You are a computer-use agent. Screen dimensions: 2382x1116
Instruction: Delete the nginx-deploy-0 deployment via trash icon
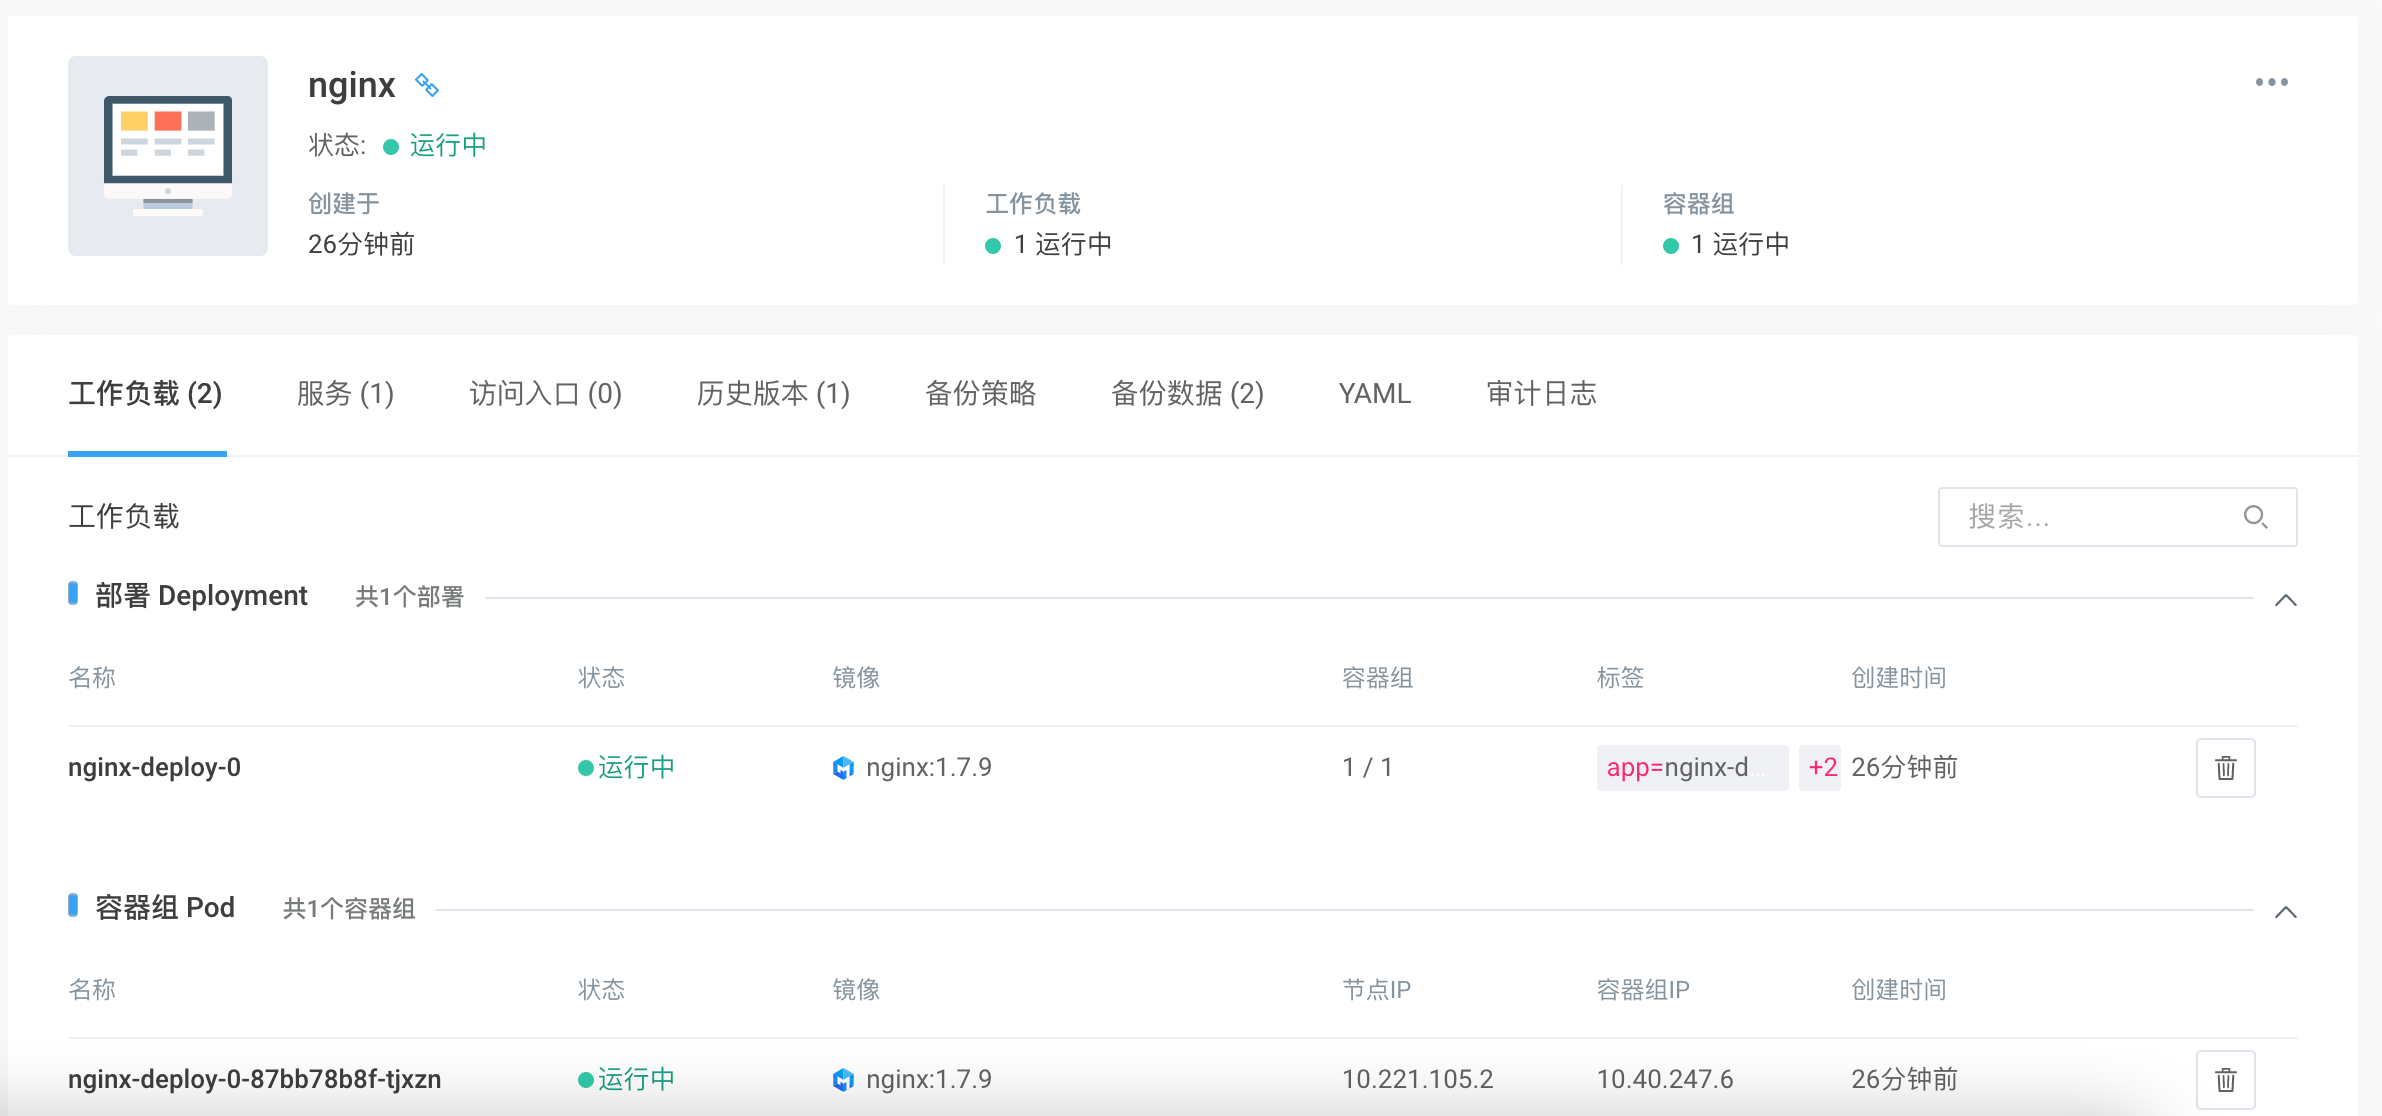[x=2225, y=768]
